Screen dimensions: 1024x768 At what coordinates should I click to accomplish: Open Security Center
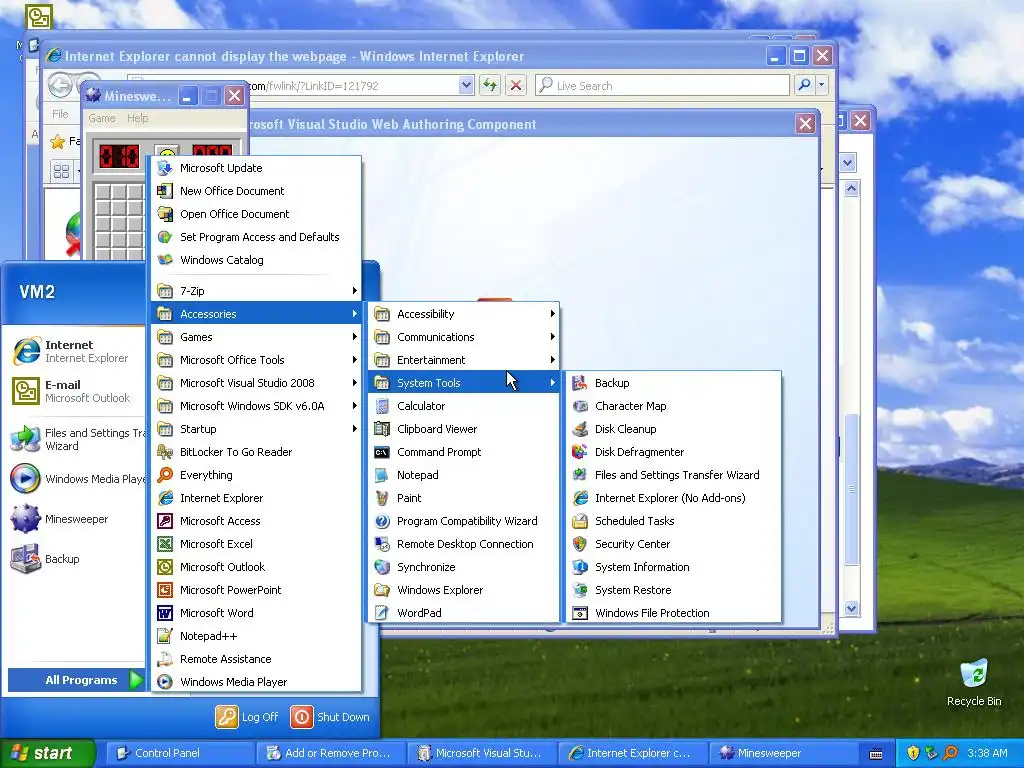click(673, 543)
